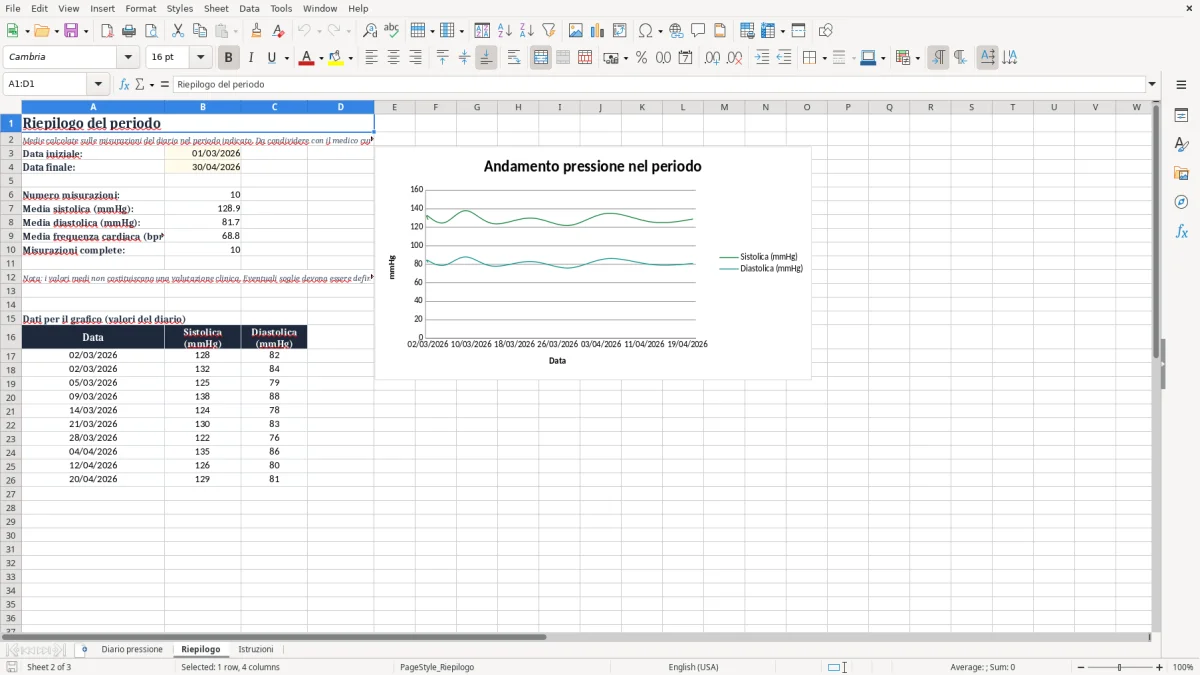Image resolution: width=1200 pixels, height=675 pixels.
Task: Click the Formula equals button
Action: click(165, 85)
